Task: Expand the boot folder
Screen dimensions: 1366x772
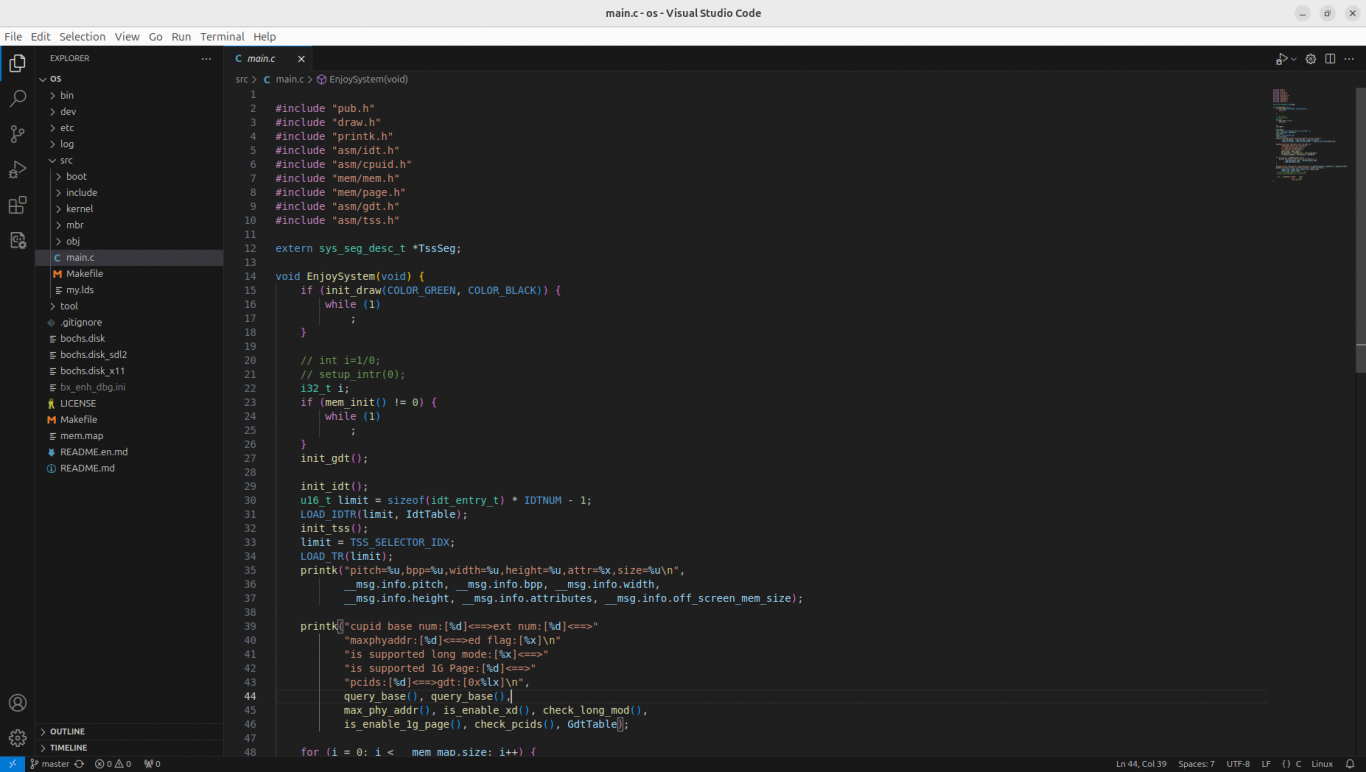Action: (x=129, y=176)
